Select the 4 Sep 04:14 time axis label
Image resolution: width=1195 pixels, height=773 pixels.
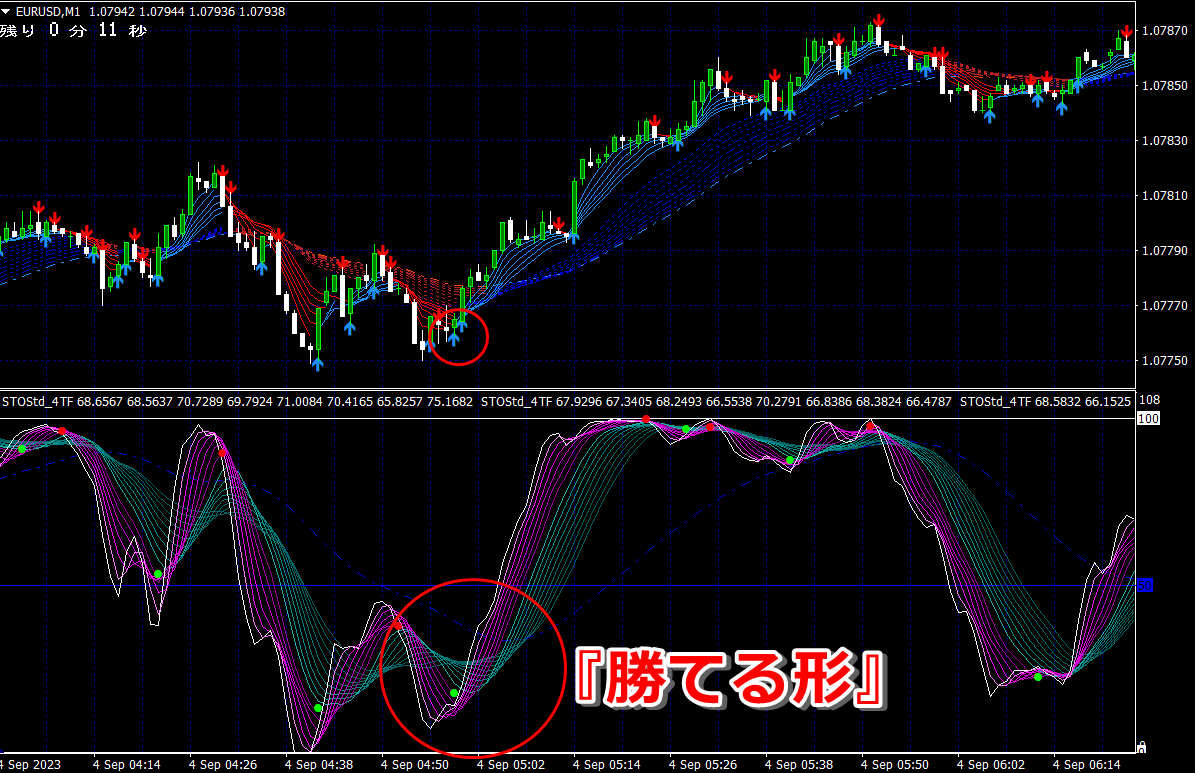pos(127,764)
